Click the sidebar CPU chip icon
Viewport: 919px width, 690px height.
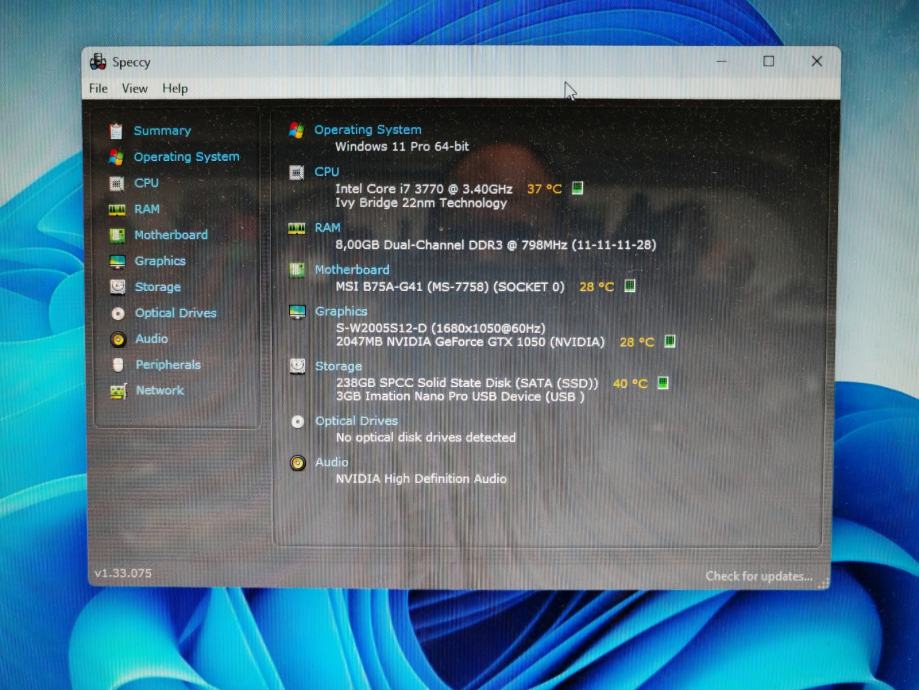[117, 183]
